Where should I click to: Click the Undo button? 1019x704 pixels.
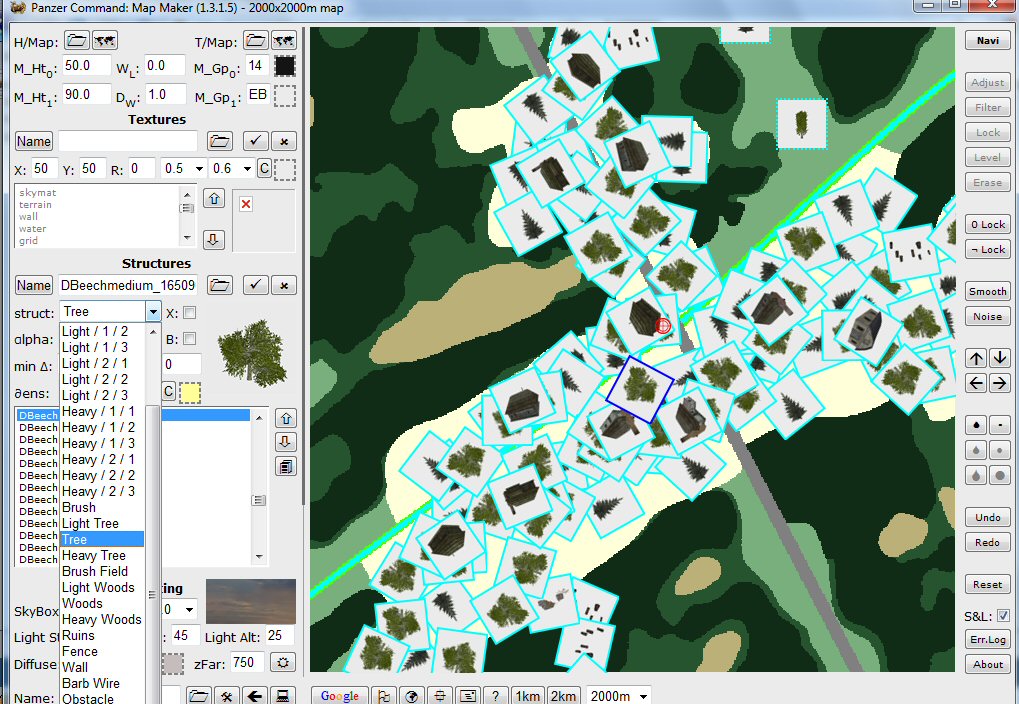coord(988,517)
